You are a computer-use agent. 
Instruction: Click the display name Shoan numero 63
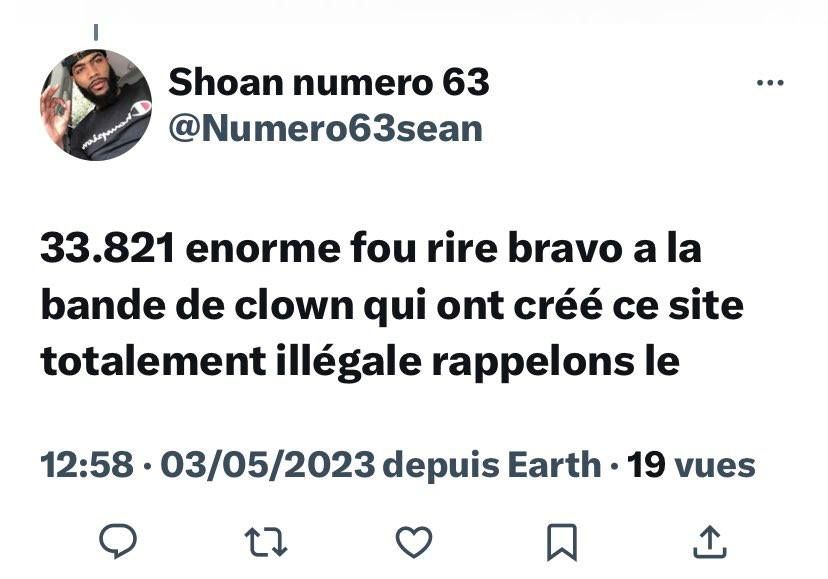click(328, 82)
